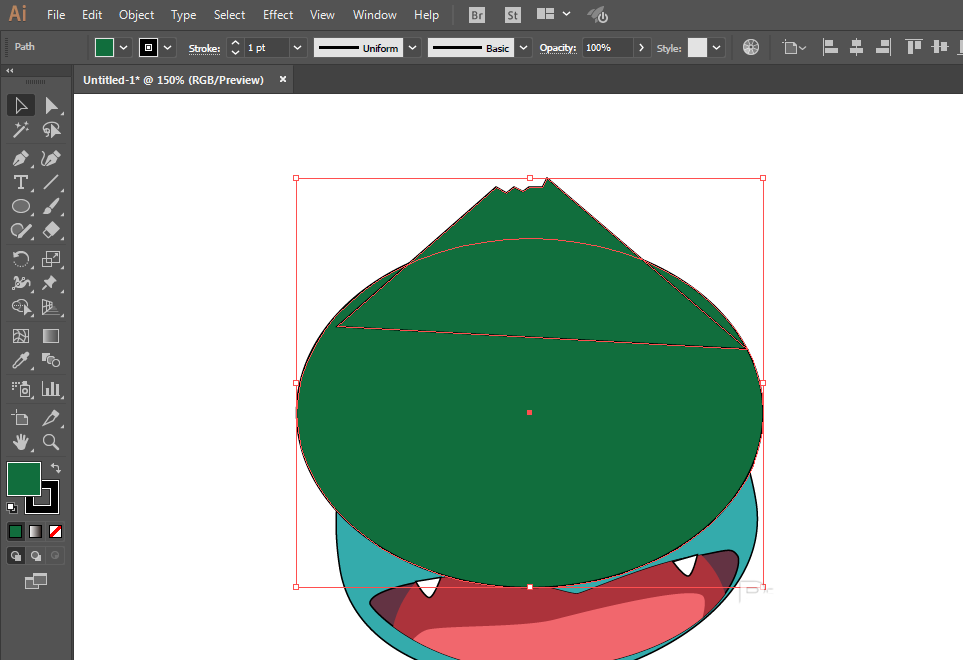The image size is (963, 660).
Task: Choose the Magic Wand tool
Action: [21, 130]
